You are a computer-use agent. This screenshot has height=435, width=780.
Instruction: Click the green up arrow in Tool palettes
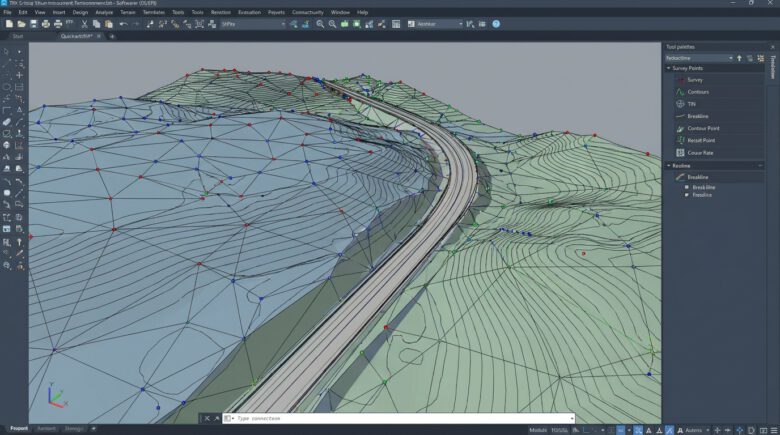739,58
